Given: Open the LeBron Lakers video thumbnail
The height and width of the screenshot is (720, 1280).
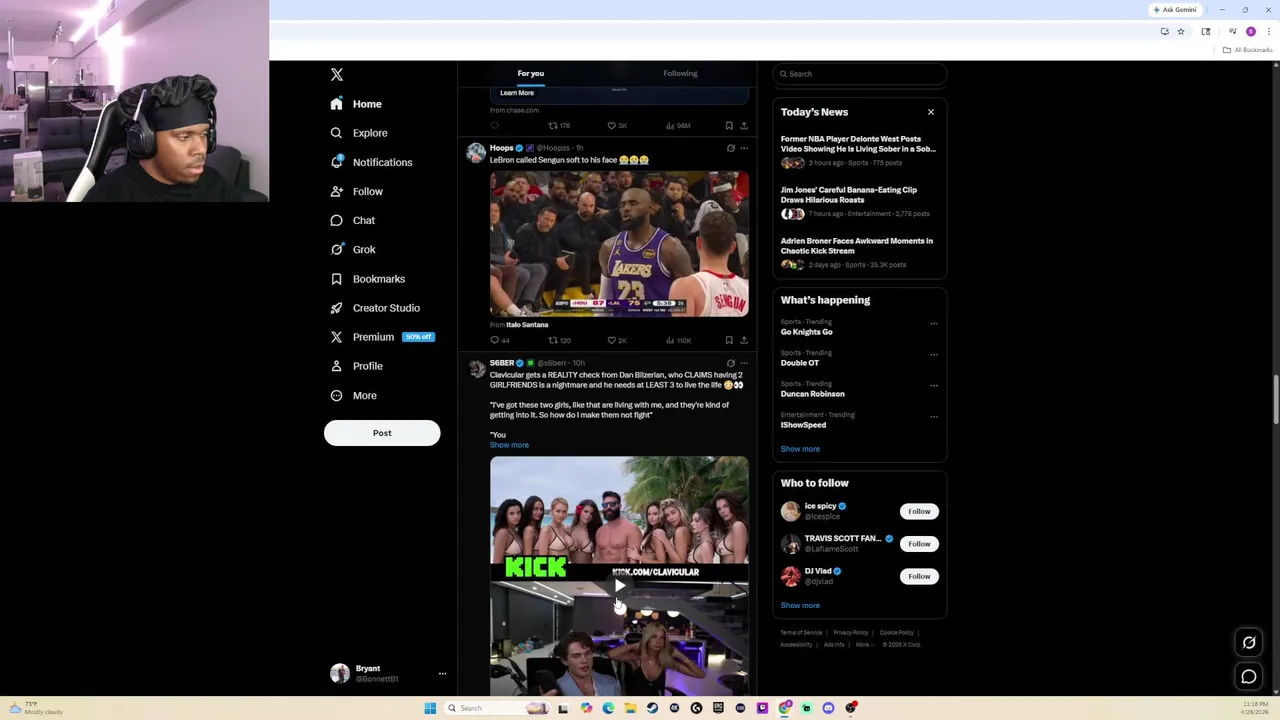Looking at the screenshot, I should tap(619, 244).
